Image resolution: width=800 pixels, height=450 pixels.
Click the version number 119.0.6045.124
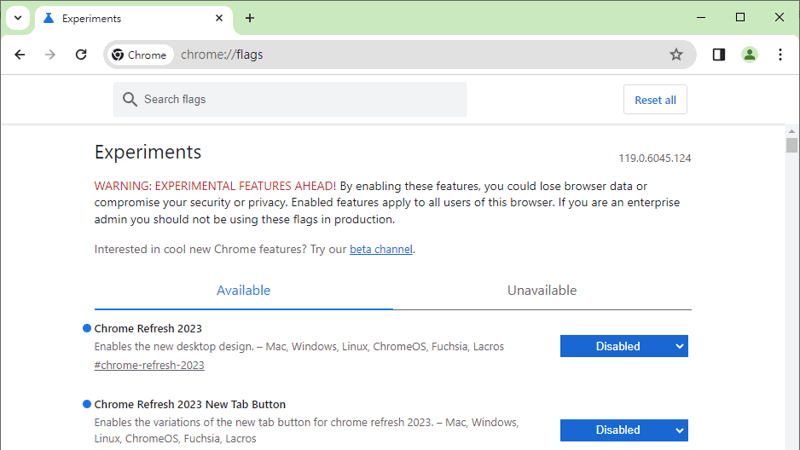pos(655,158)
